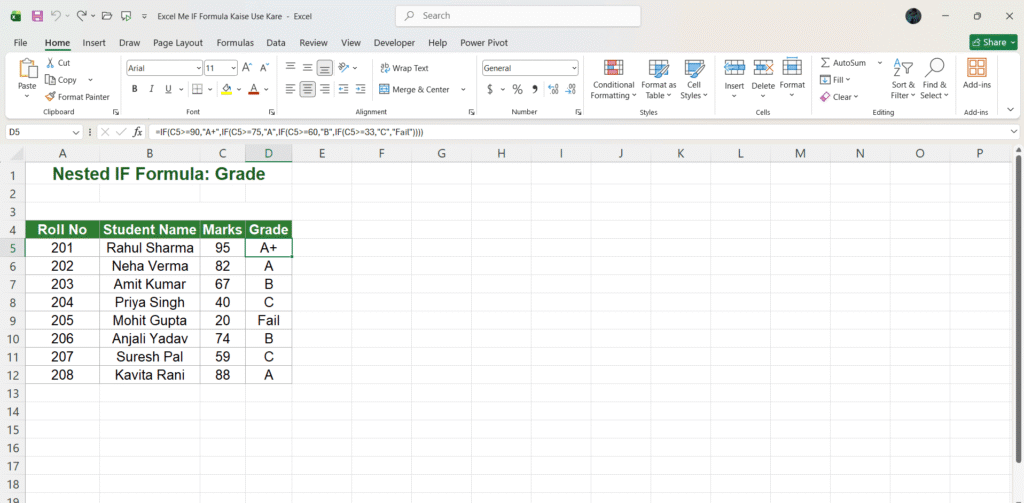Switch to the Page Layout tab
Screen dimensions: 1024x503
click(178, 42)
